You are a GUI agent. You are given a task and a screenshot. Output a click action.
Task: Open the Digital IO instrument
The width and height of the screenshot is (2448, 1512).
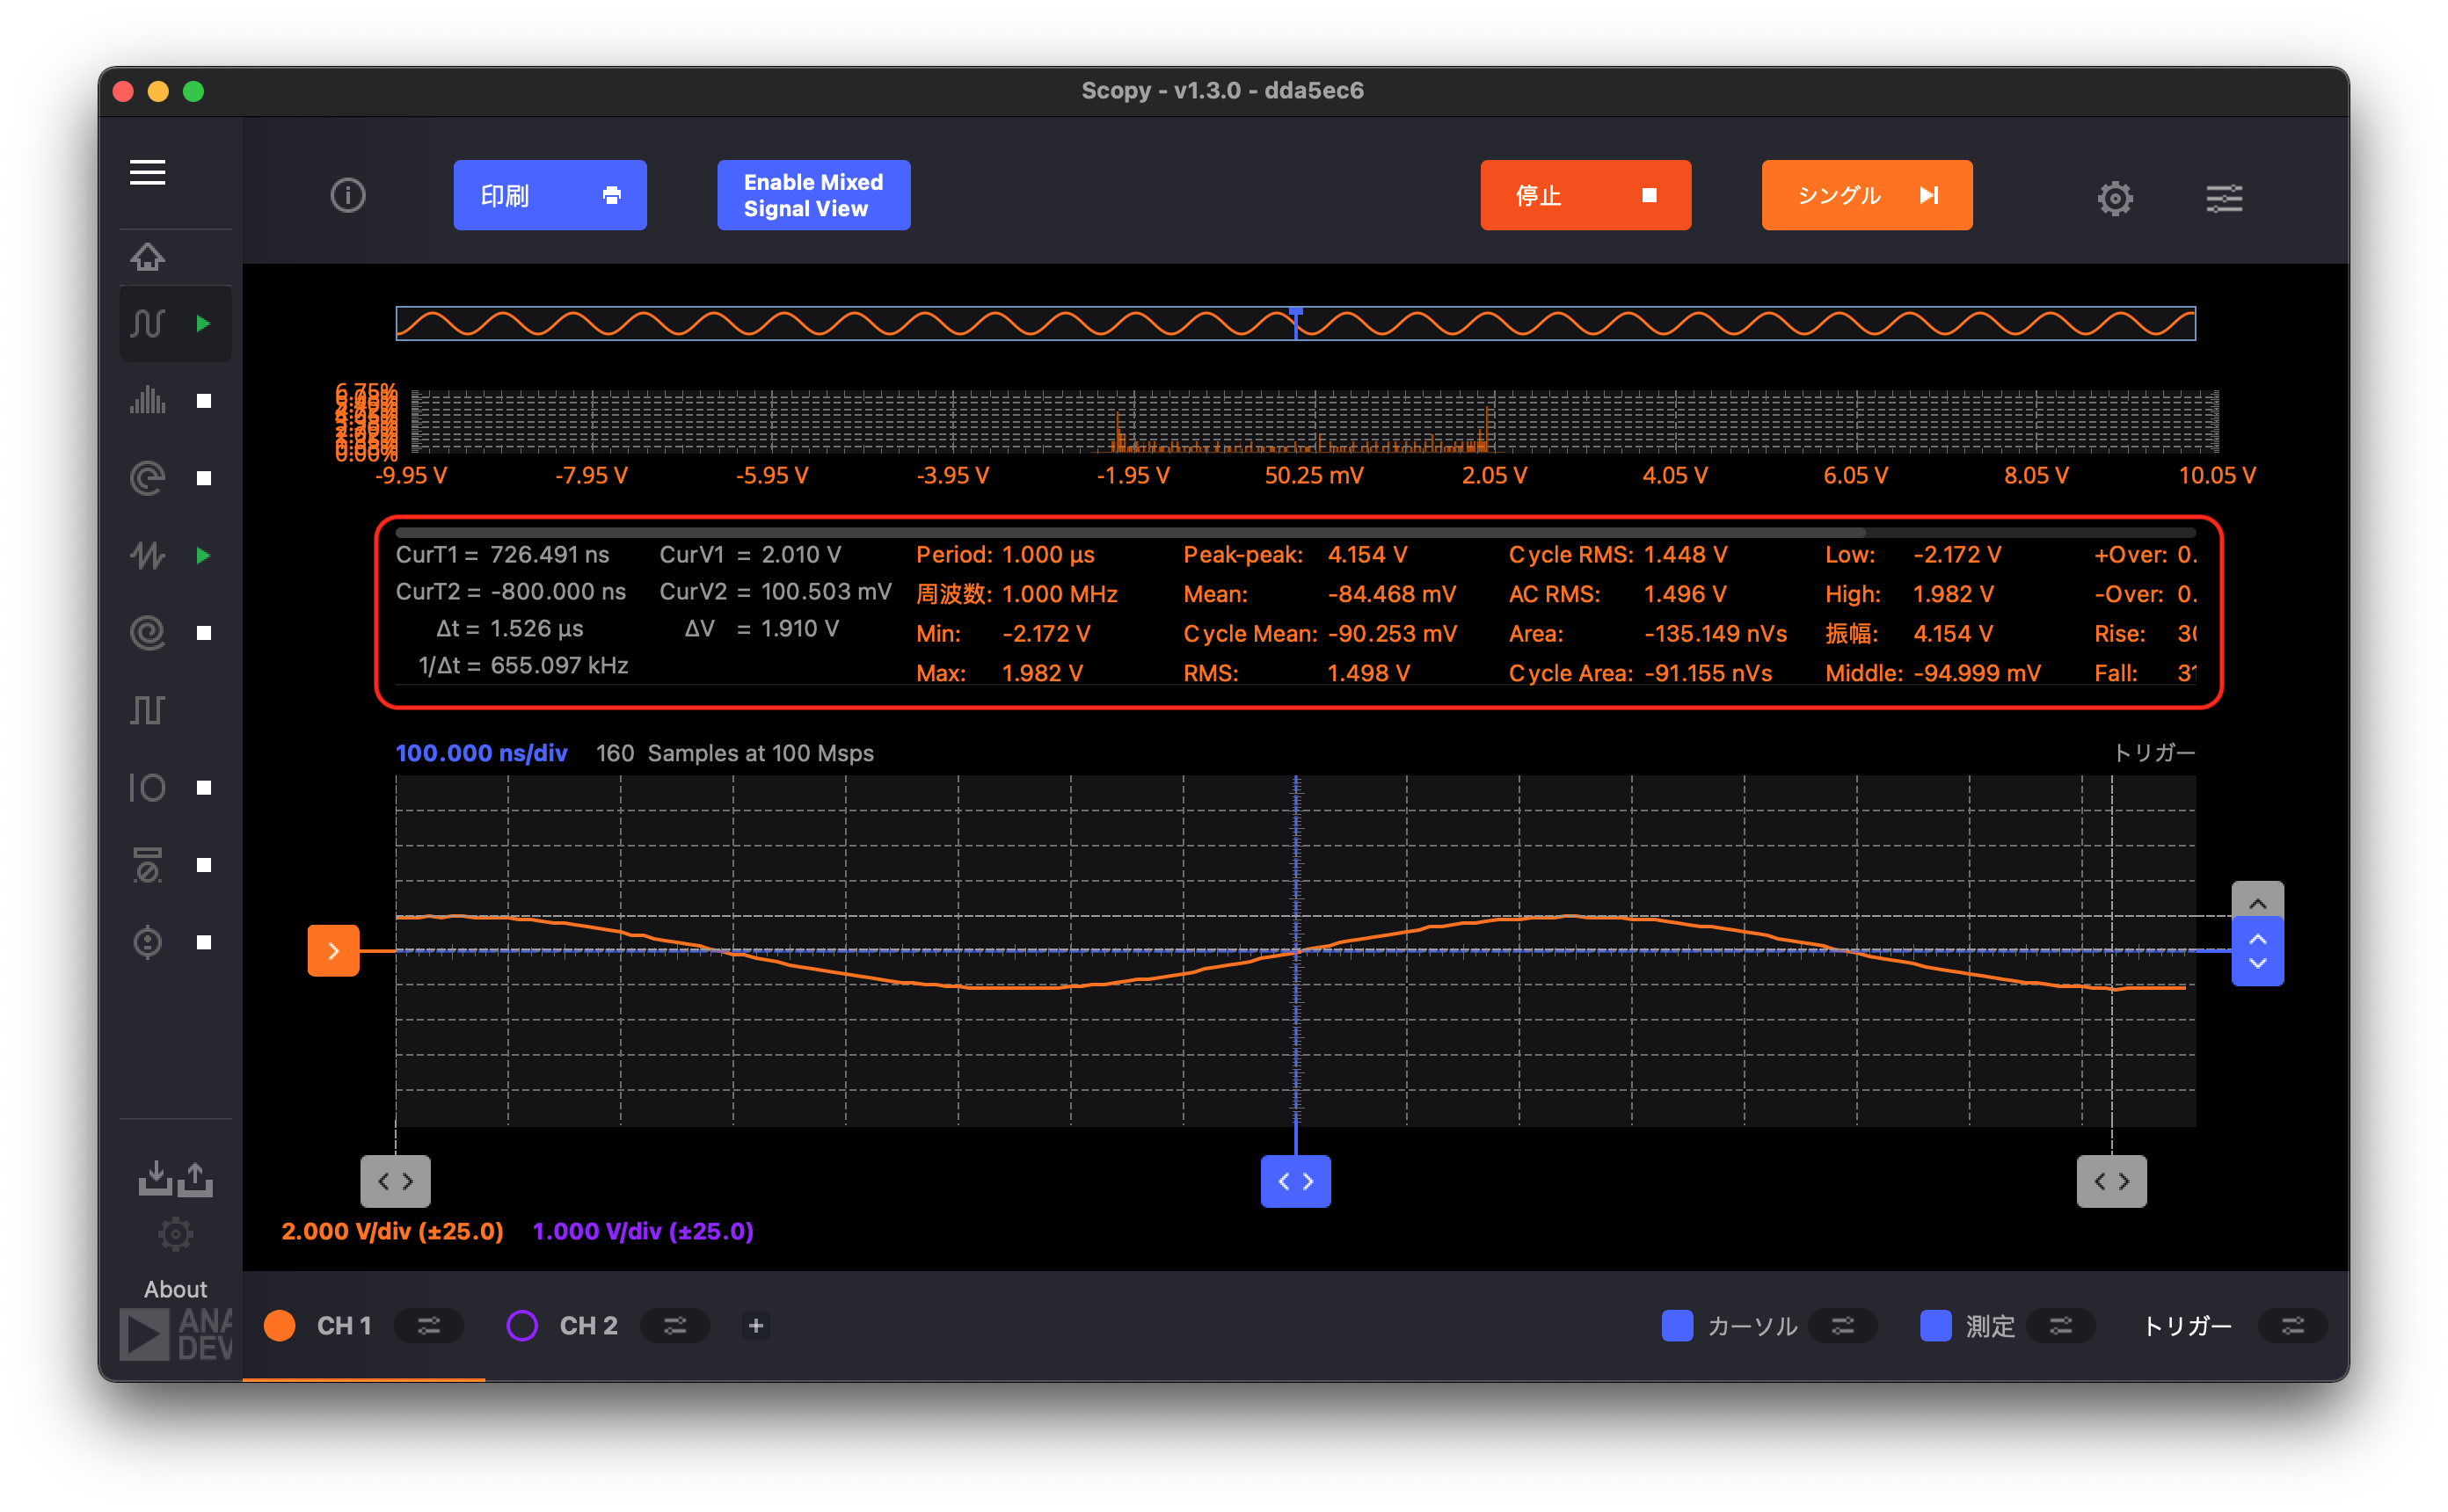tap(148, 788)
